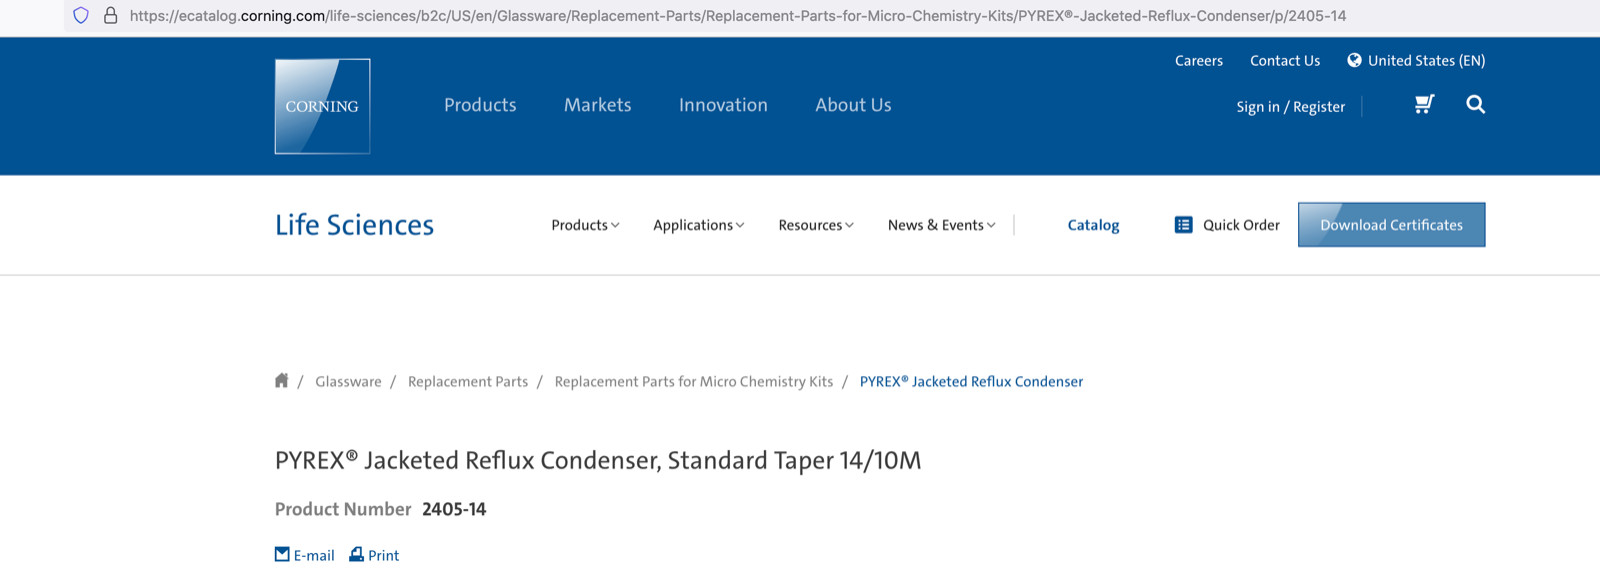Click the product title PYREX Jacketed Reflux Condenser

pyautogui.click(x=598, y=460)
